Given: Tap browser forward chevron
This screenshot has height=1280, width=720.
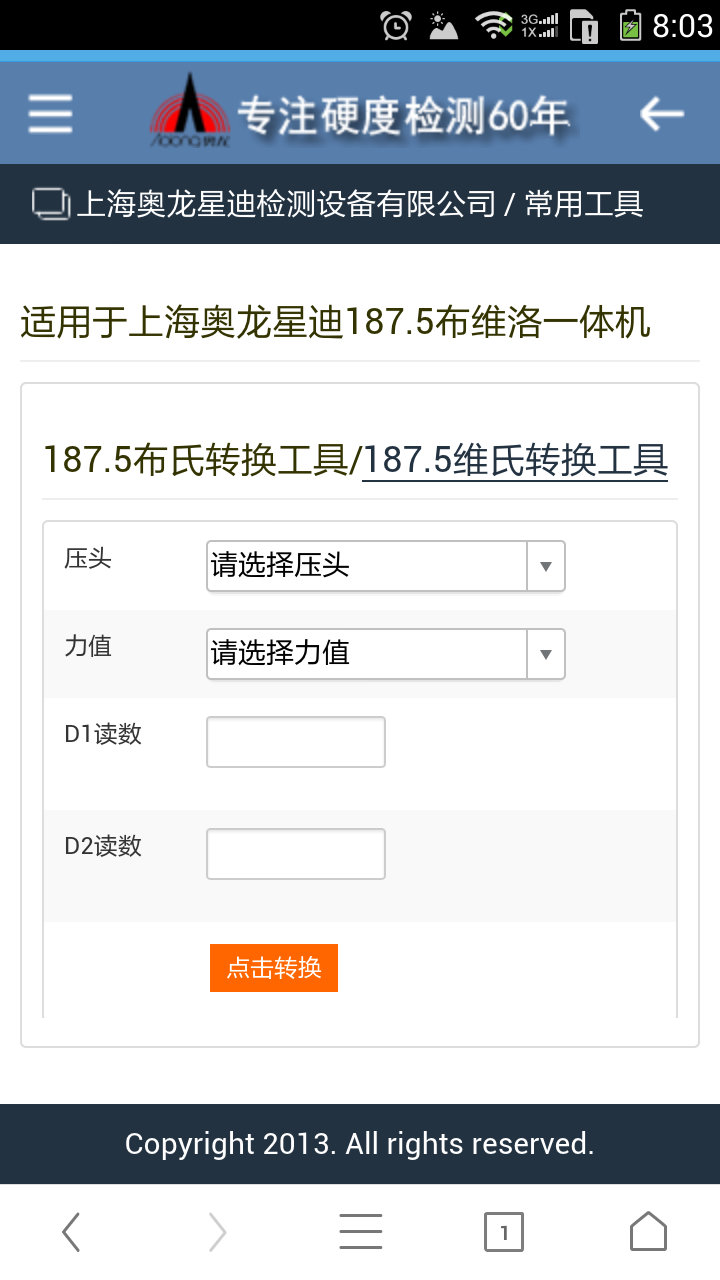Looking at the screenshot, I should [x=217, y=1232].
